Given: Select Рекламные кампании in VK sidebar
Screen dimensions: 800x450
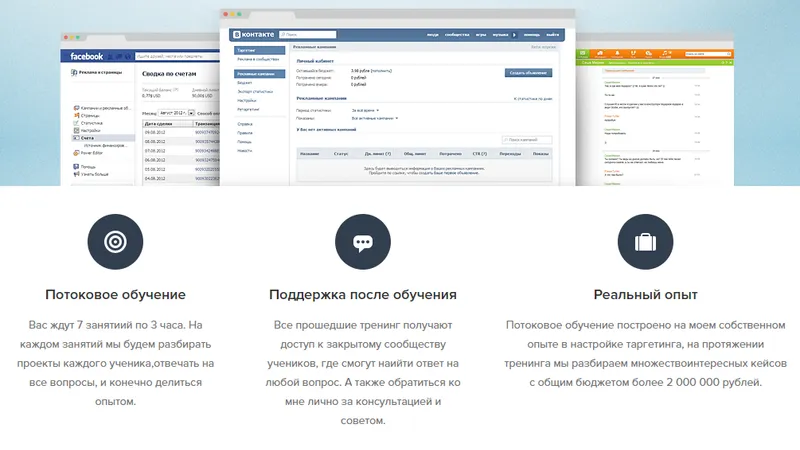Looking at the screenshot, I should coord(260,74).
